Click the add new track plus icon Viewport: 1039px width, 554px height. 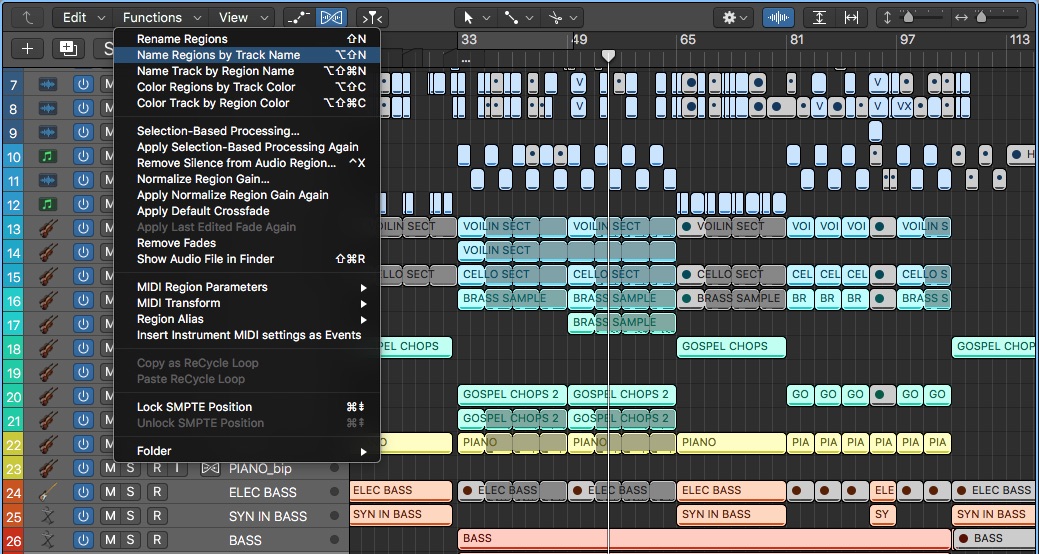click(x=27, y=48)
